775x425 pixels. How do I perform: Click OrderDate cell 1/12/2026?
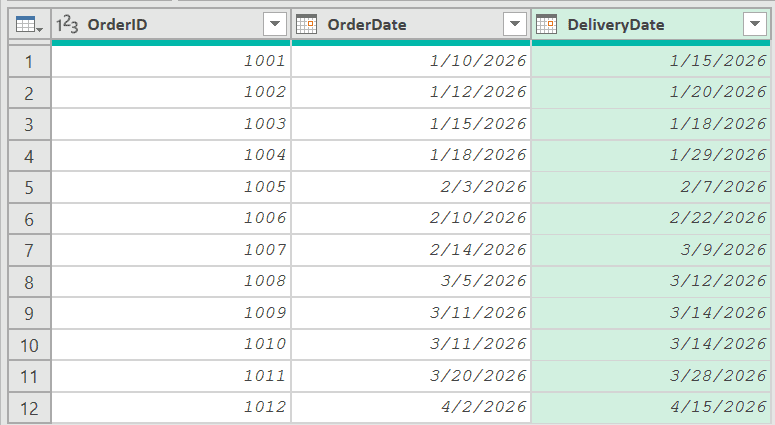coord(411,92)
